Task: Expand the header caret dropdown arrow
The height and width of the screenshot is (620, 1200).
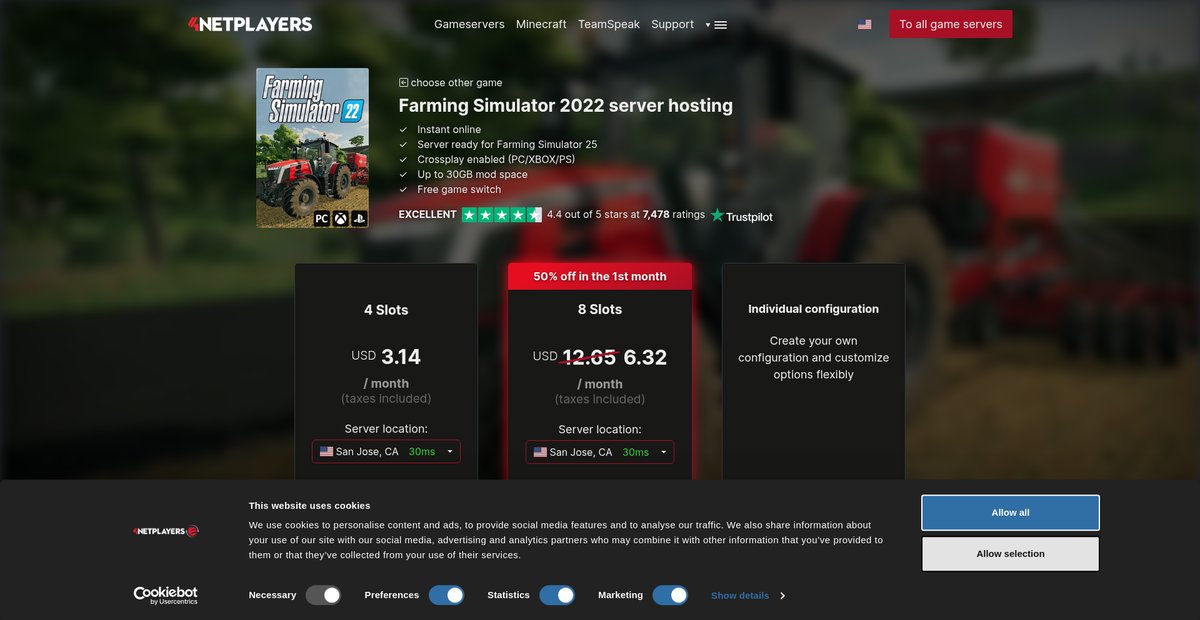Action: coord(708,25)
